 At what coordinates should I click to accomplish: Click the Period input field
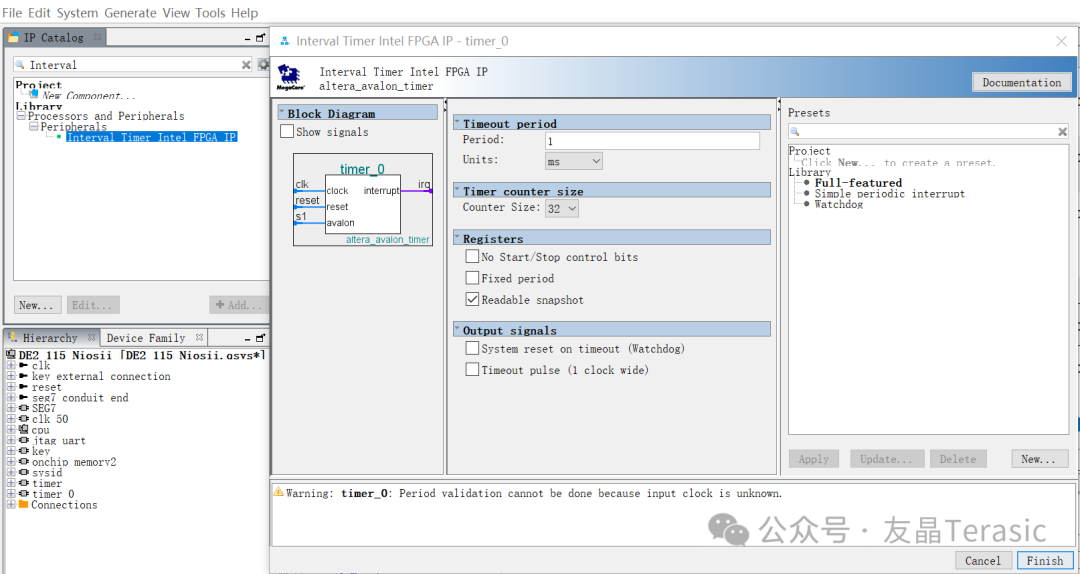(652, 141)
